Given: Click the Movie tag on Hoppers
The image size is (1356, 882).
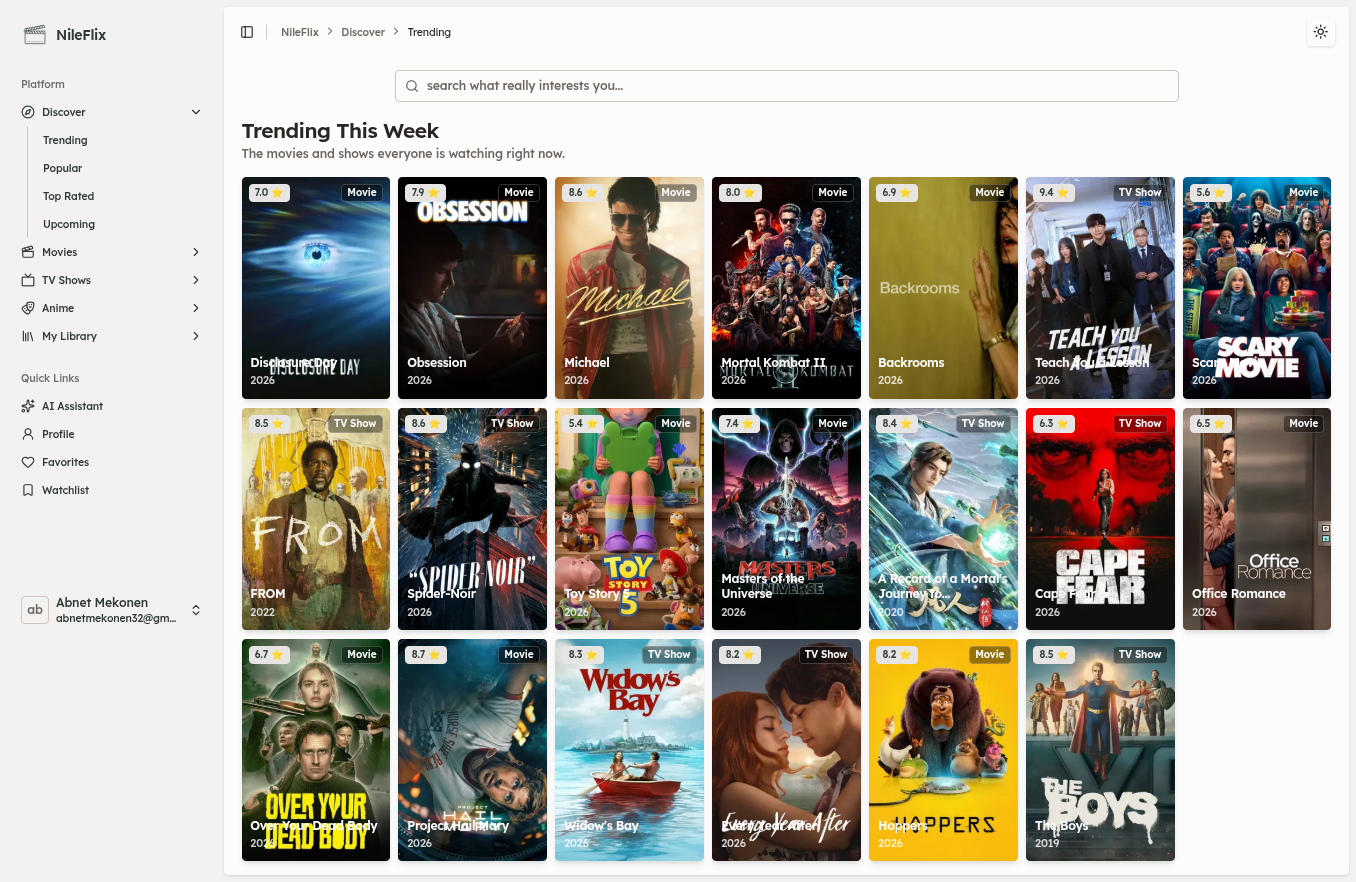Looking at the screenshot, I should coord(990,654).
